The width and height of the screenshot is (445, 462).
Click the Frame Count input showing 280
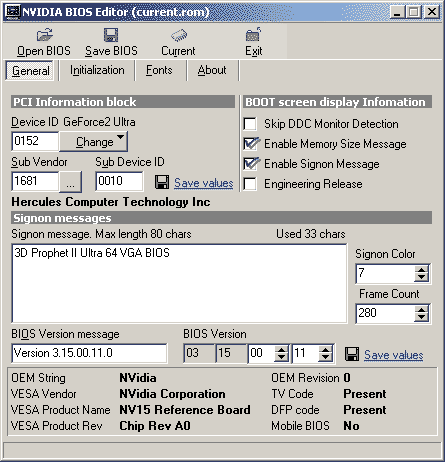pyautogui.click(x=385, y=314)
